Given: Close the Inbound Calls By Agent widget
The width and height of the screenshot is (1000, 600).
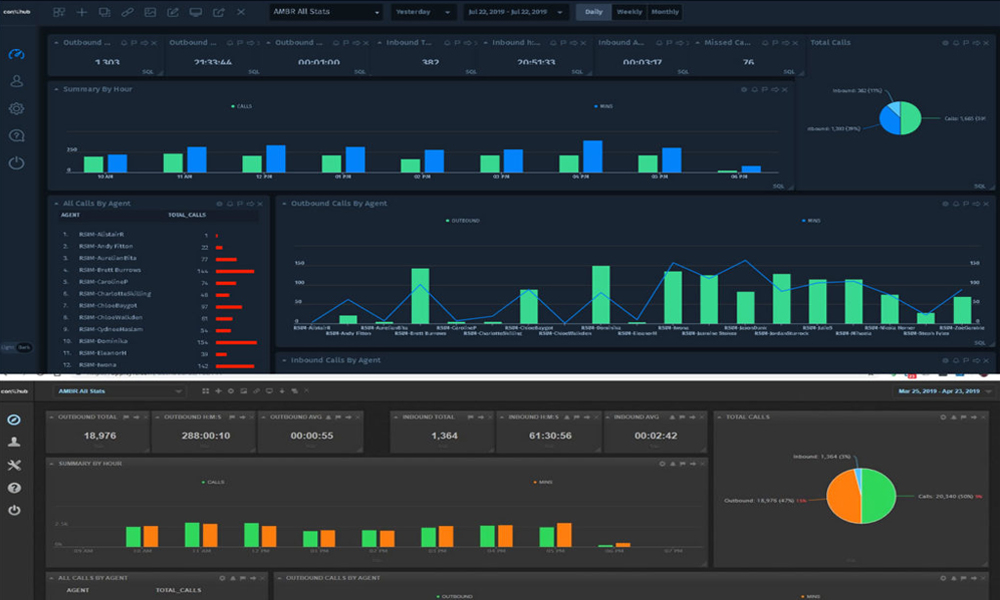Looking at the screenshot, I should coord(986,361).
